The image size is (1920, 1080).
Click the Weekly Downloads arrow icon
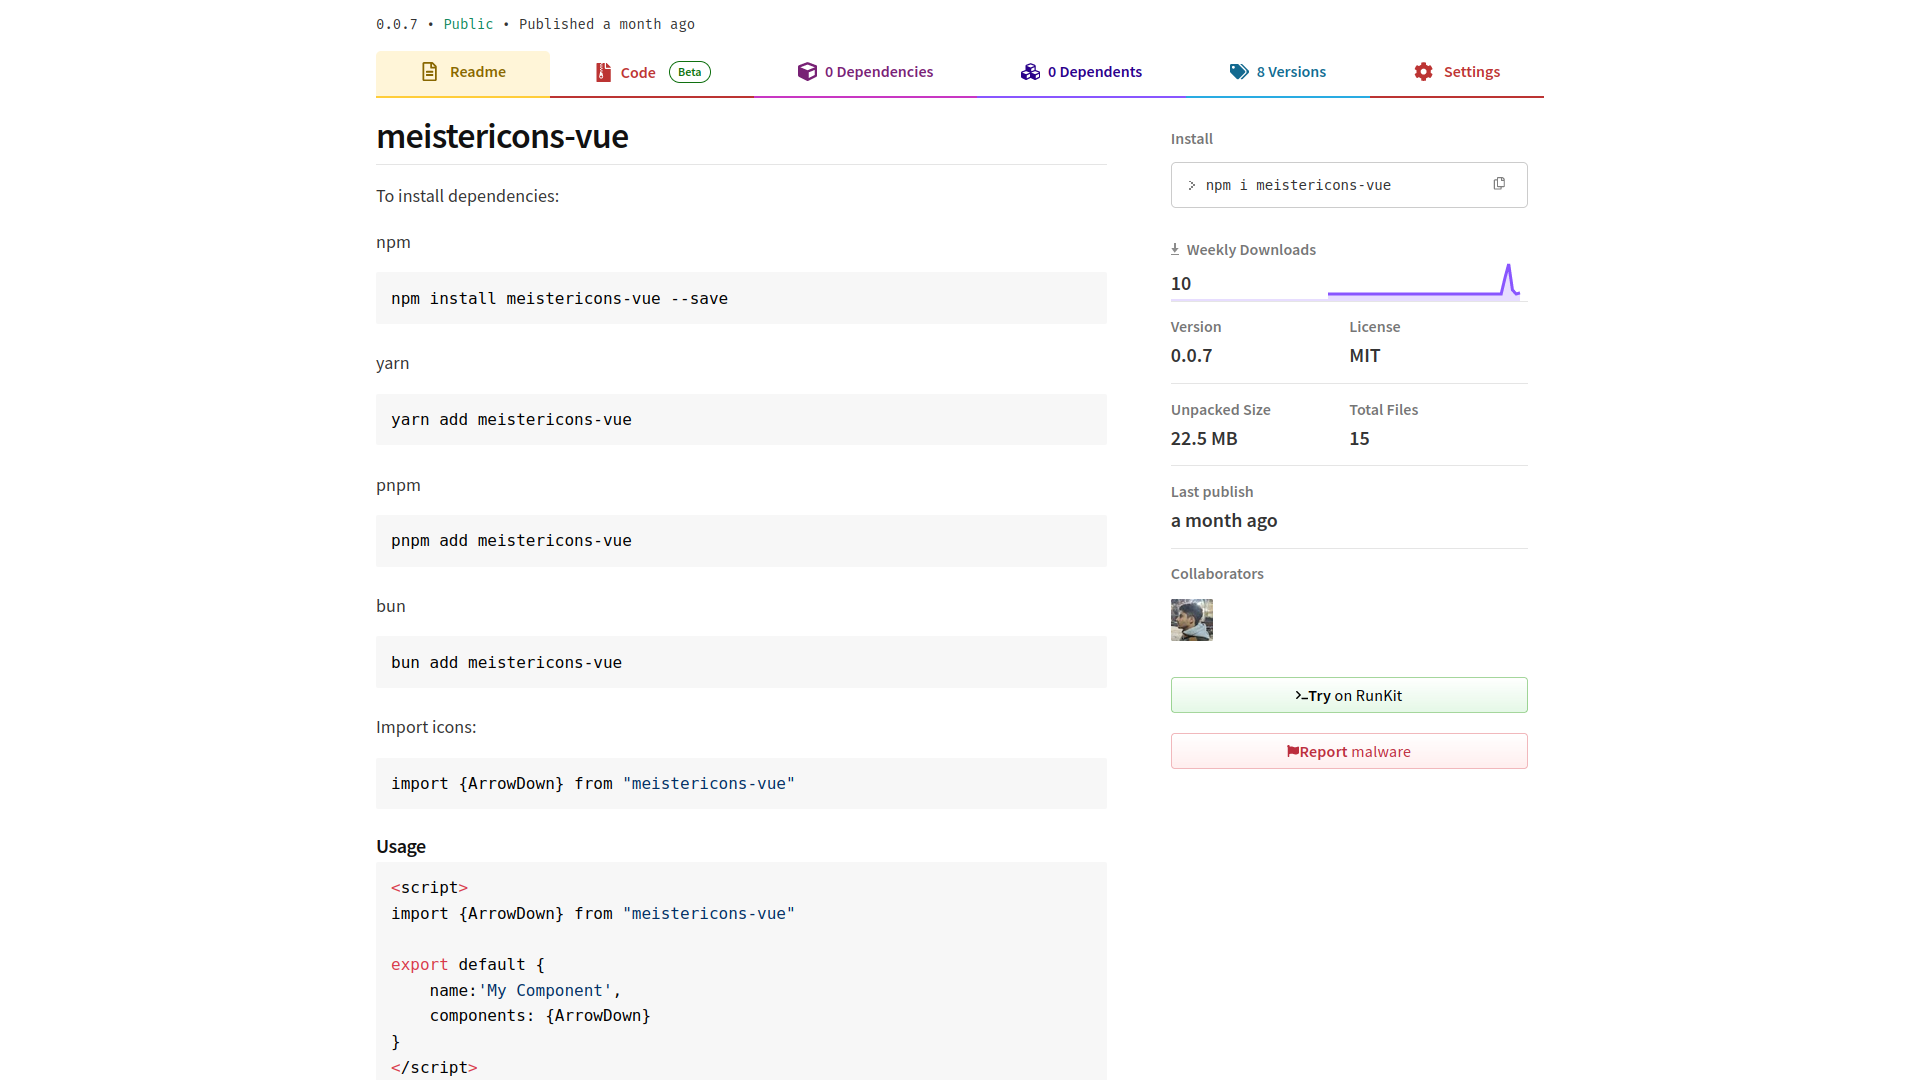tap(1175, 249)
